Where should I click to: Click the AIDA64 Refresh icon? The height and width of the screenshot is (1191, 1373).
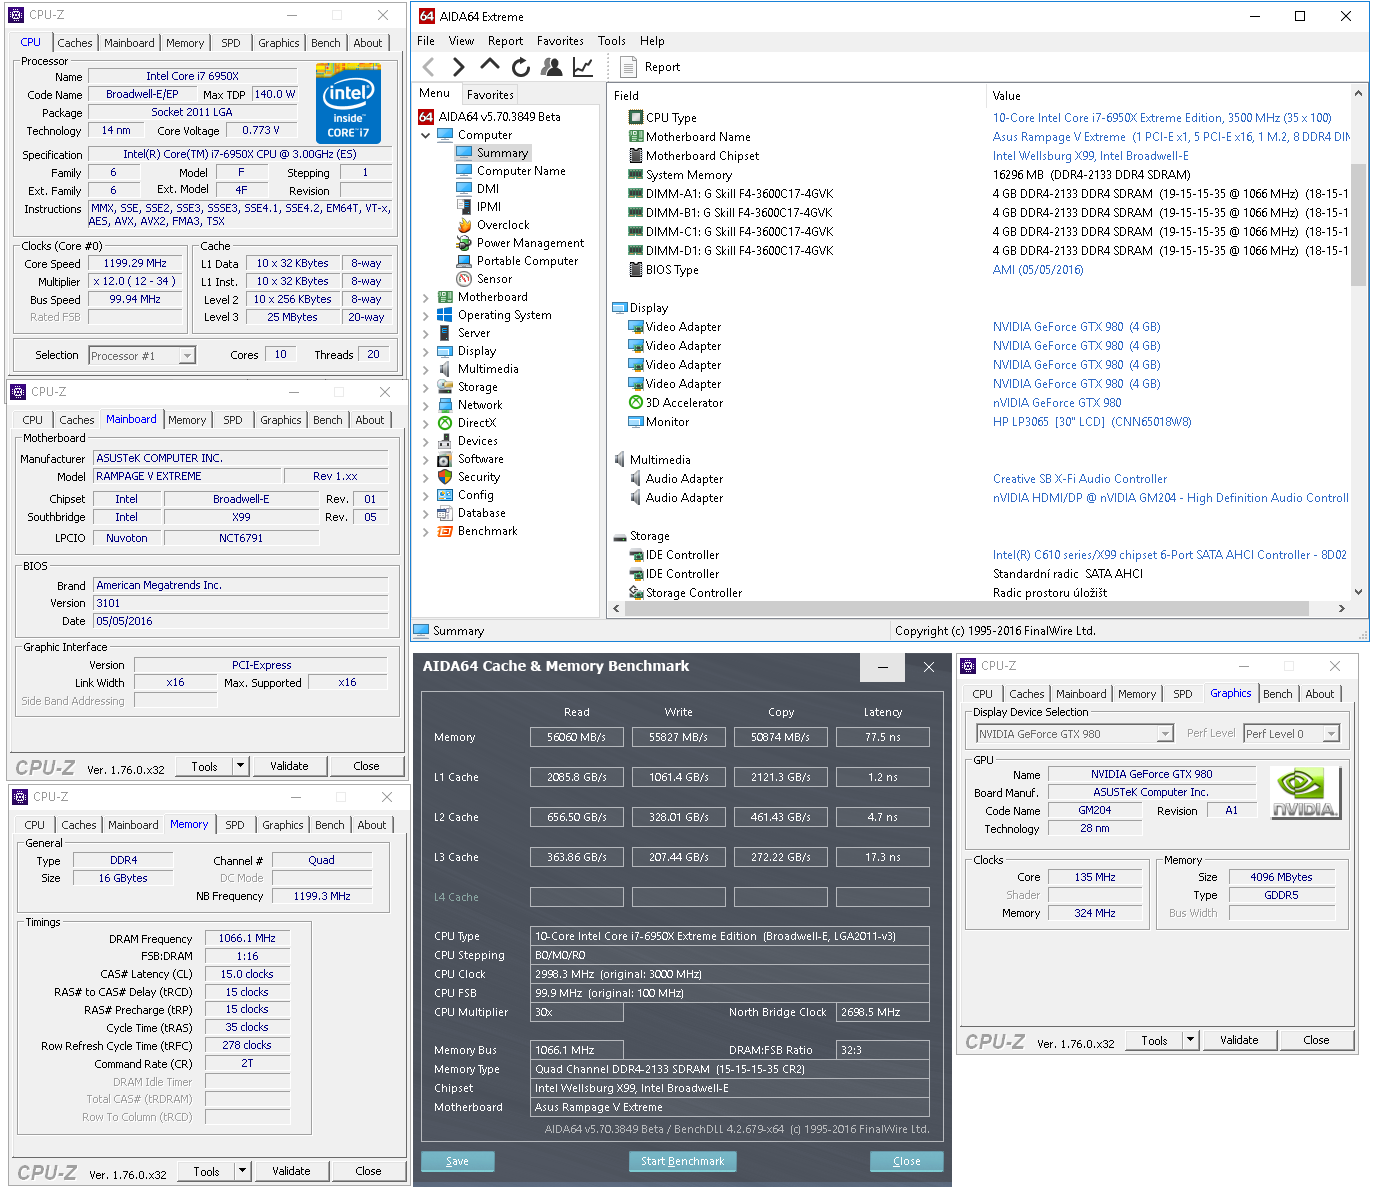point(520,67)
